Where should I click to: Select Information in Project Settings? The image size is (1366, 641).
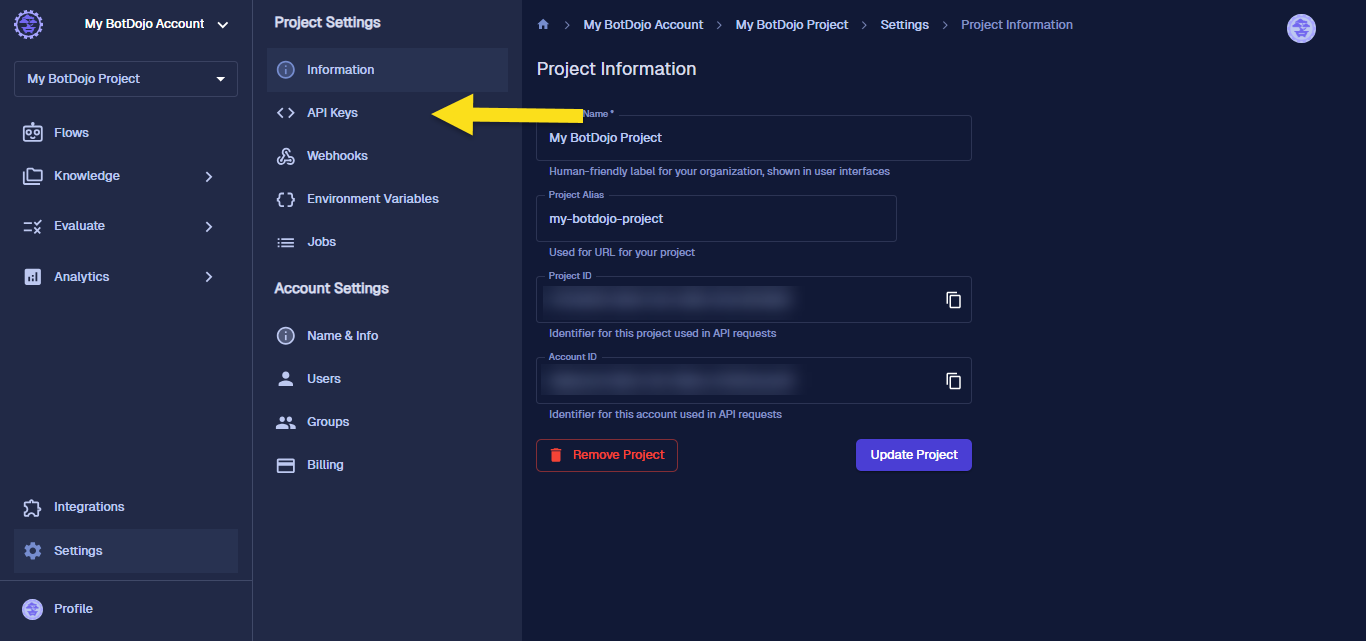[387, 70]
